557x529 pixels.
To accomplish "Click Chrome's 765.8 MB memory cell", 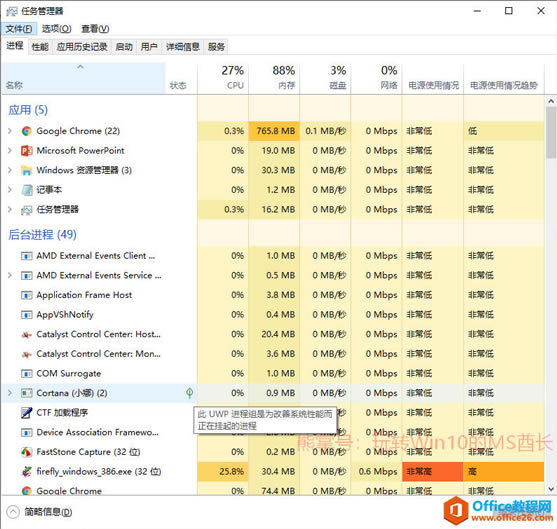I will 274,131.
